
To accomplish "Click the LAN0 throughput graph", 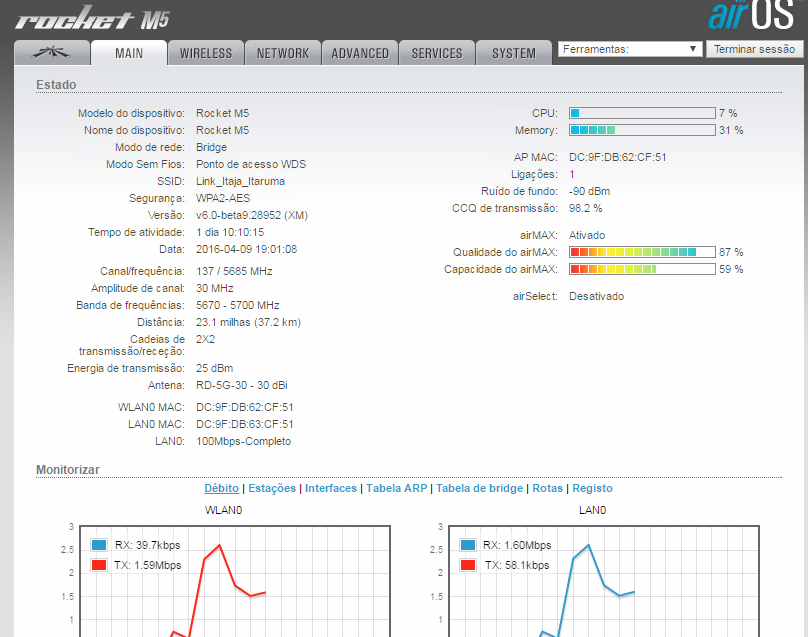I will pos(604,581).
